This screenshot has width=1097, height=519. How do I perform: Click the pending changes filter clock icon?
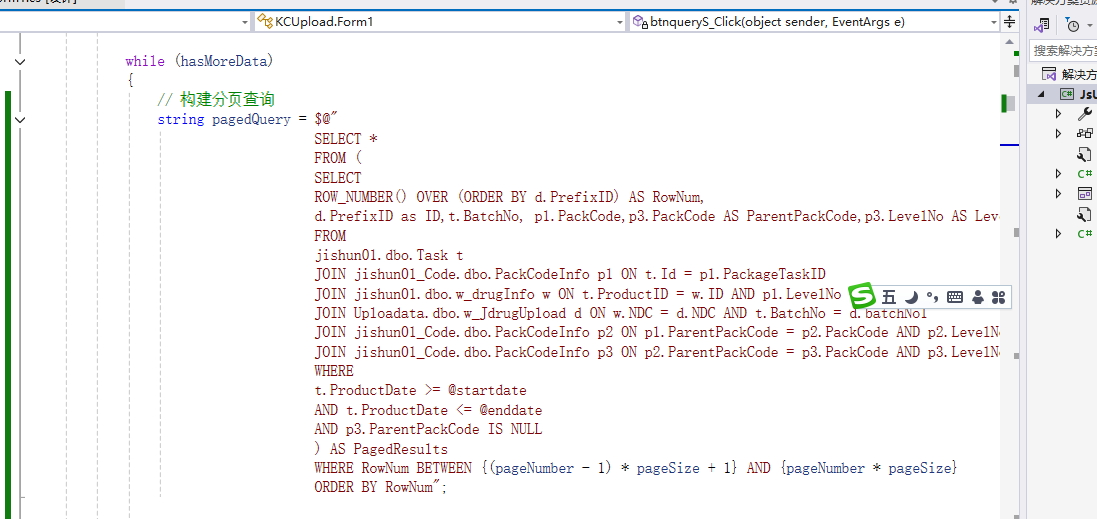pyautogui.click(x=1072, y=25)
